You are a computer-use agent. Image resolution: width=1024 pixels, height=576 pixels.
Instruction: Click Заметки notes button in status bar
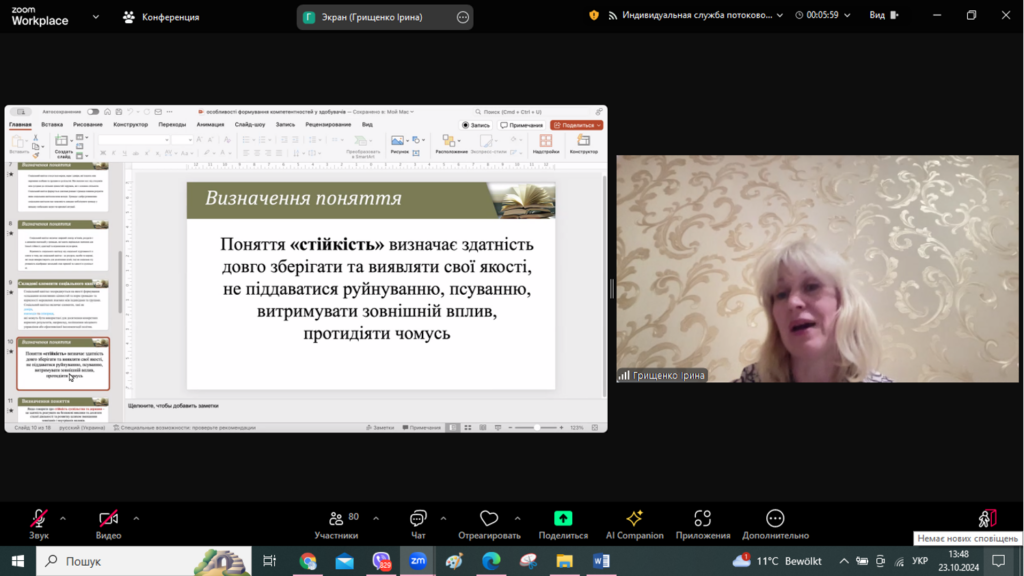[380, 428]
